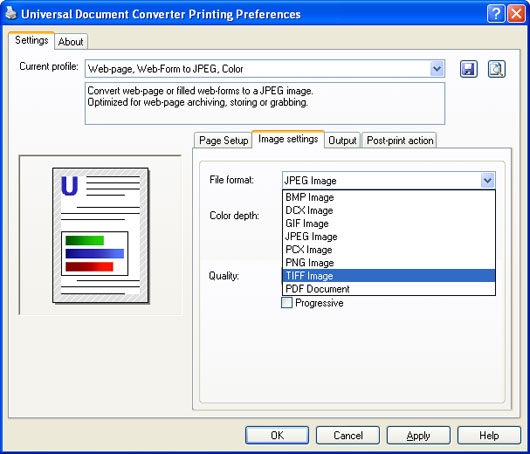The image size is (530, 454).
Task: Collapse the File format dropdown arrow
Action: (x=487, y=180)
